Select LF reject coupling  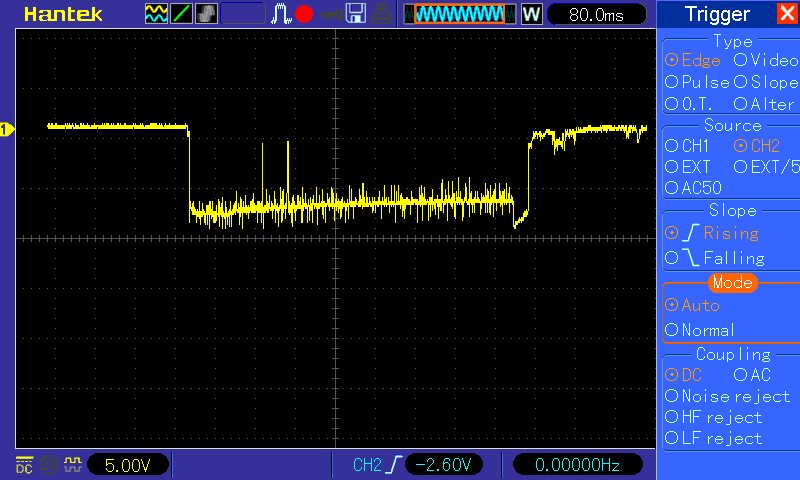pyautogui.click(x=713, y=438)
